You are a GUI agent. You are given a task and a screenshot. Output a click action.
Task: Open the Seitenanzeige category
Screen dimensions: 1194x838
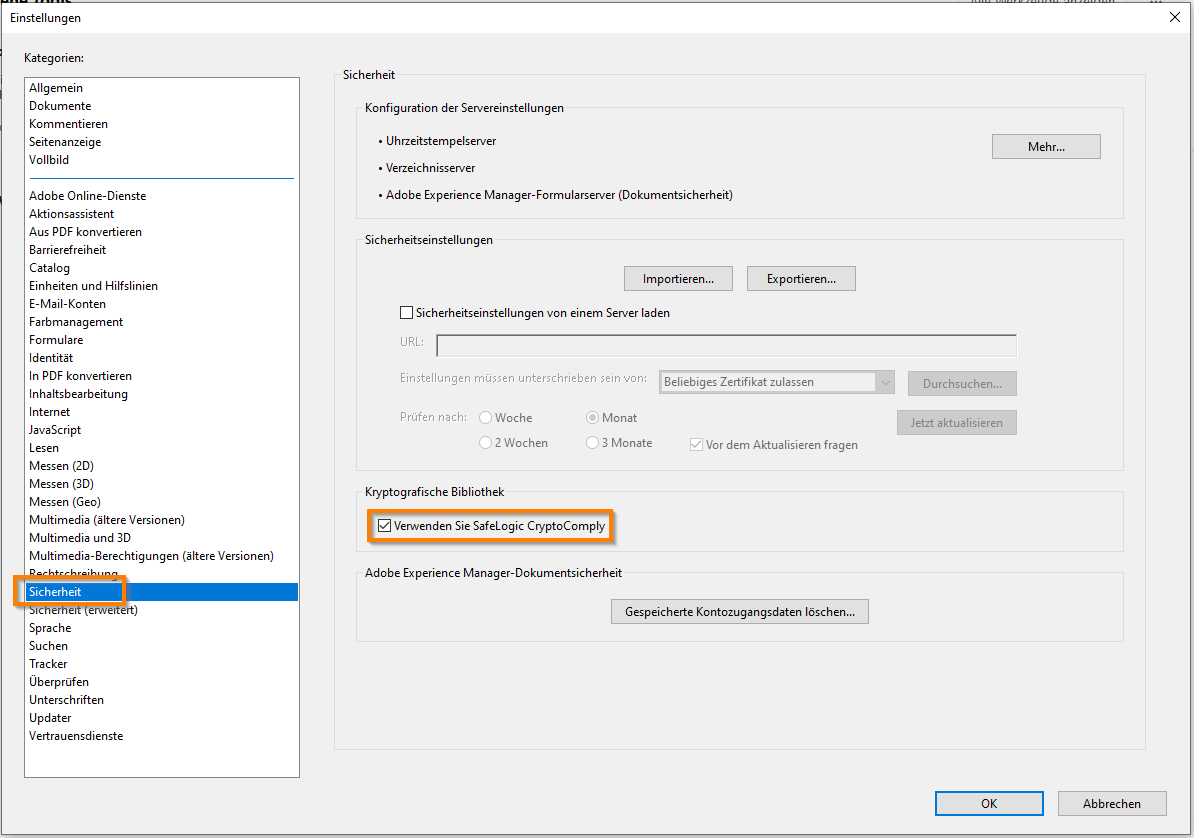click(x=65, y=142)
